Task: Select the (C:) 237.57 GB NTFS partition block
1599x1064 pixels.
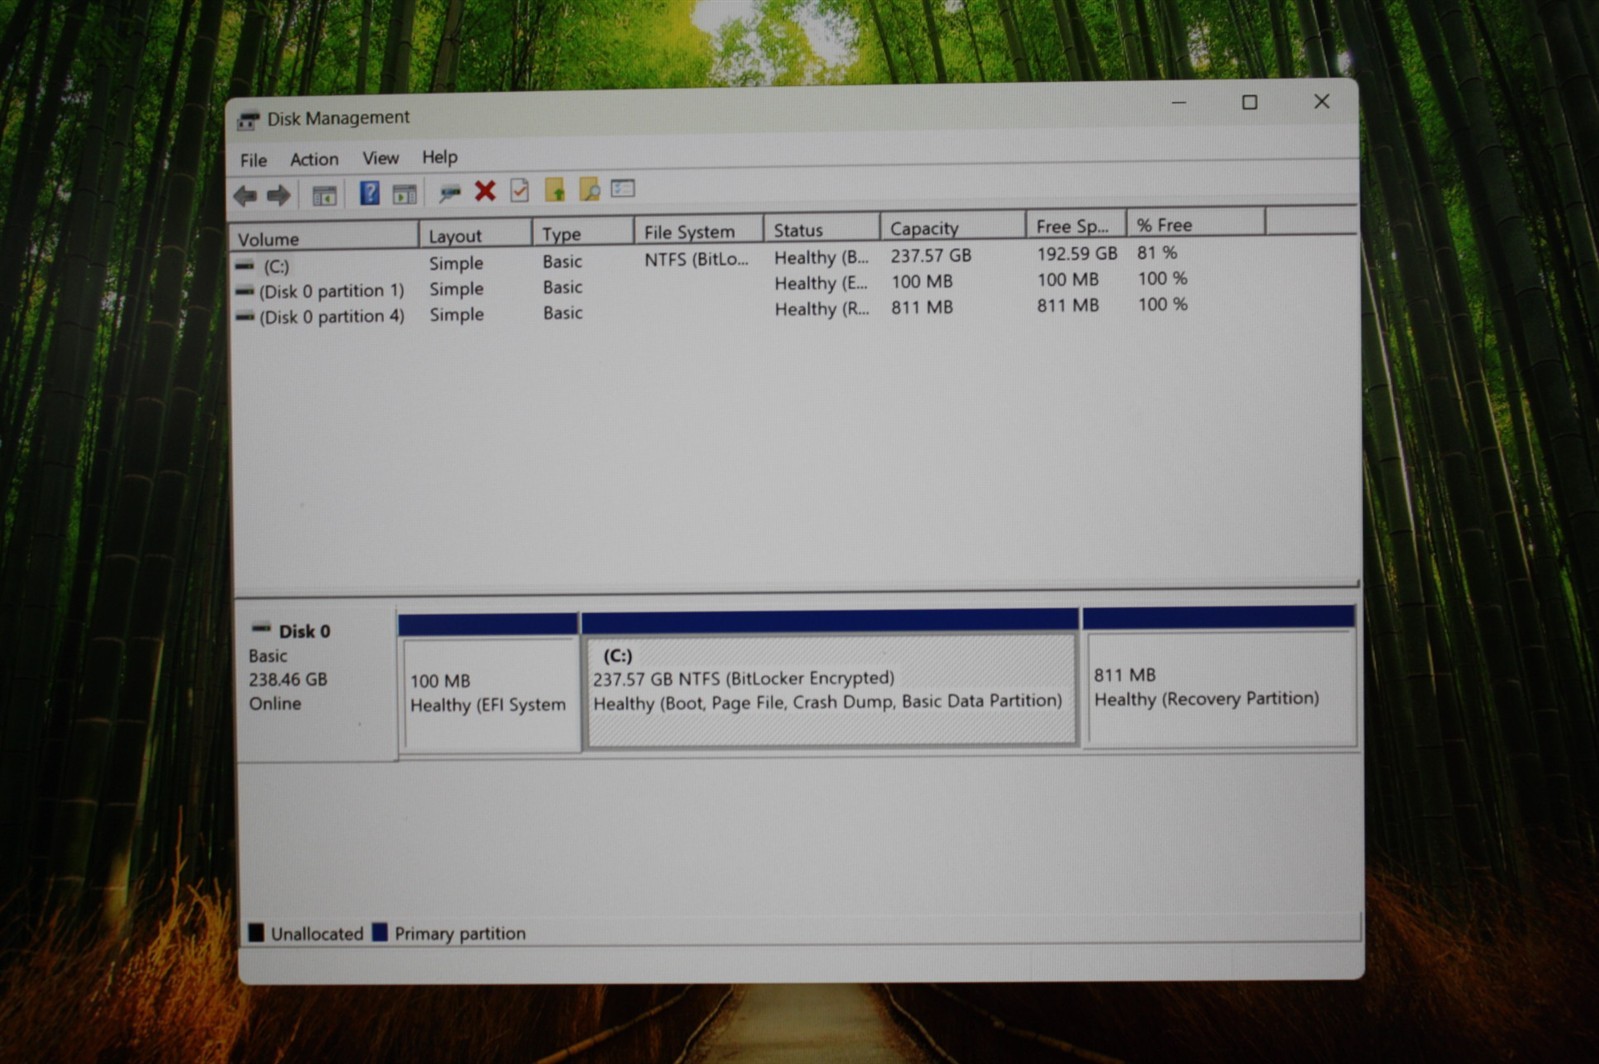Action: [x=829, y=679]
